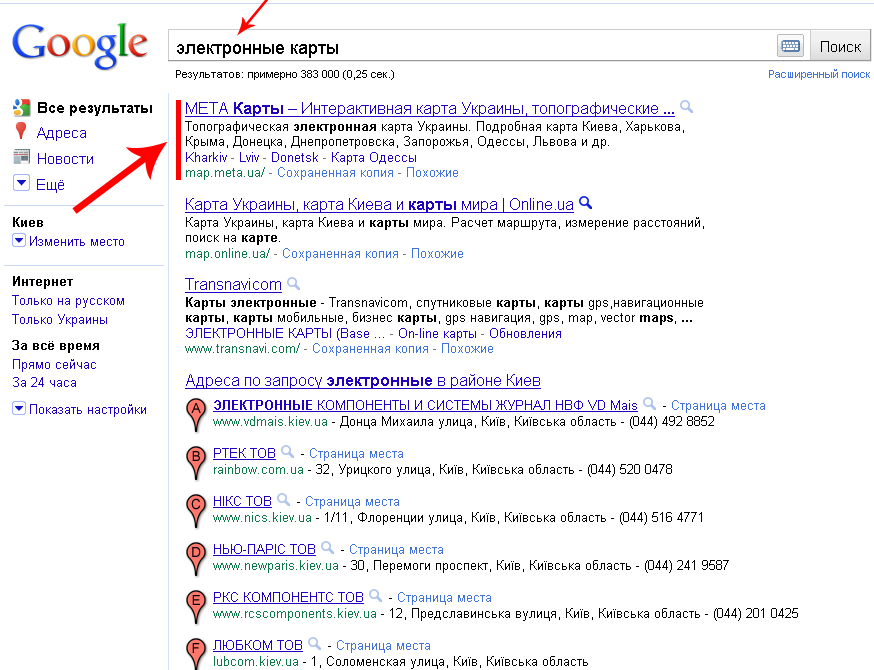Click the preview magnifier beside РТЕК ТОВ
The width and height of the screenshot is (874, 670).
point(287,451)
